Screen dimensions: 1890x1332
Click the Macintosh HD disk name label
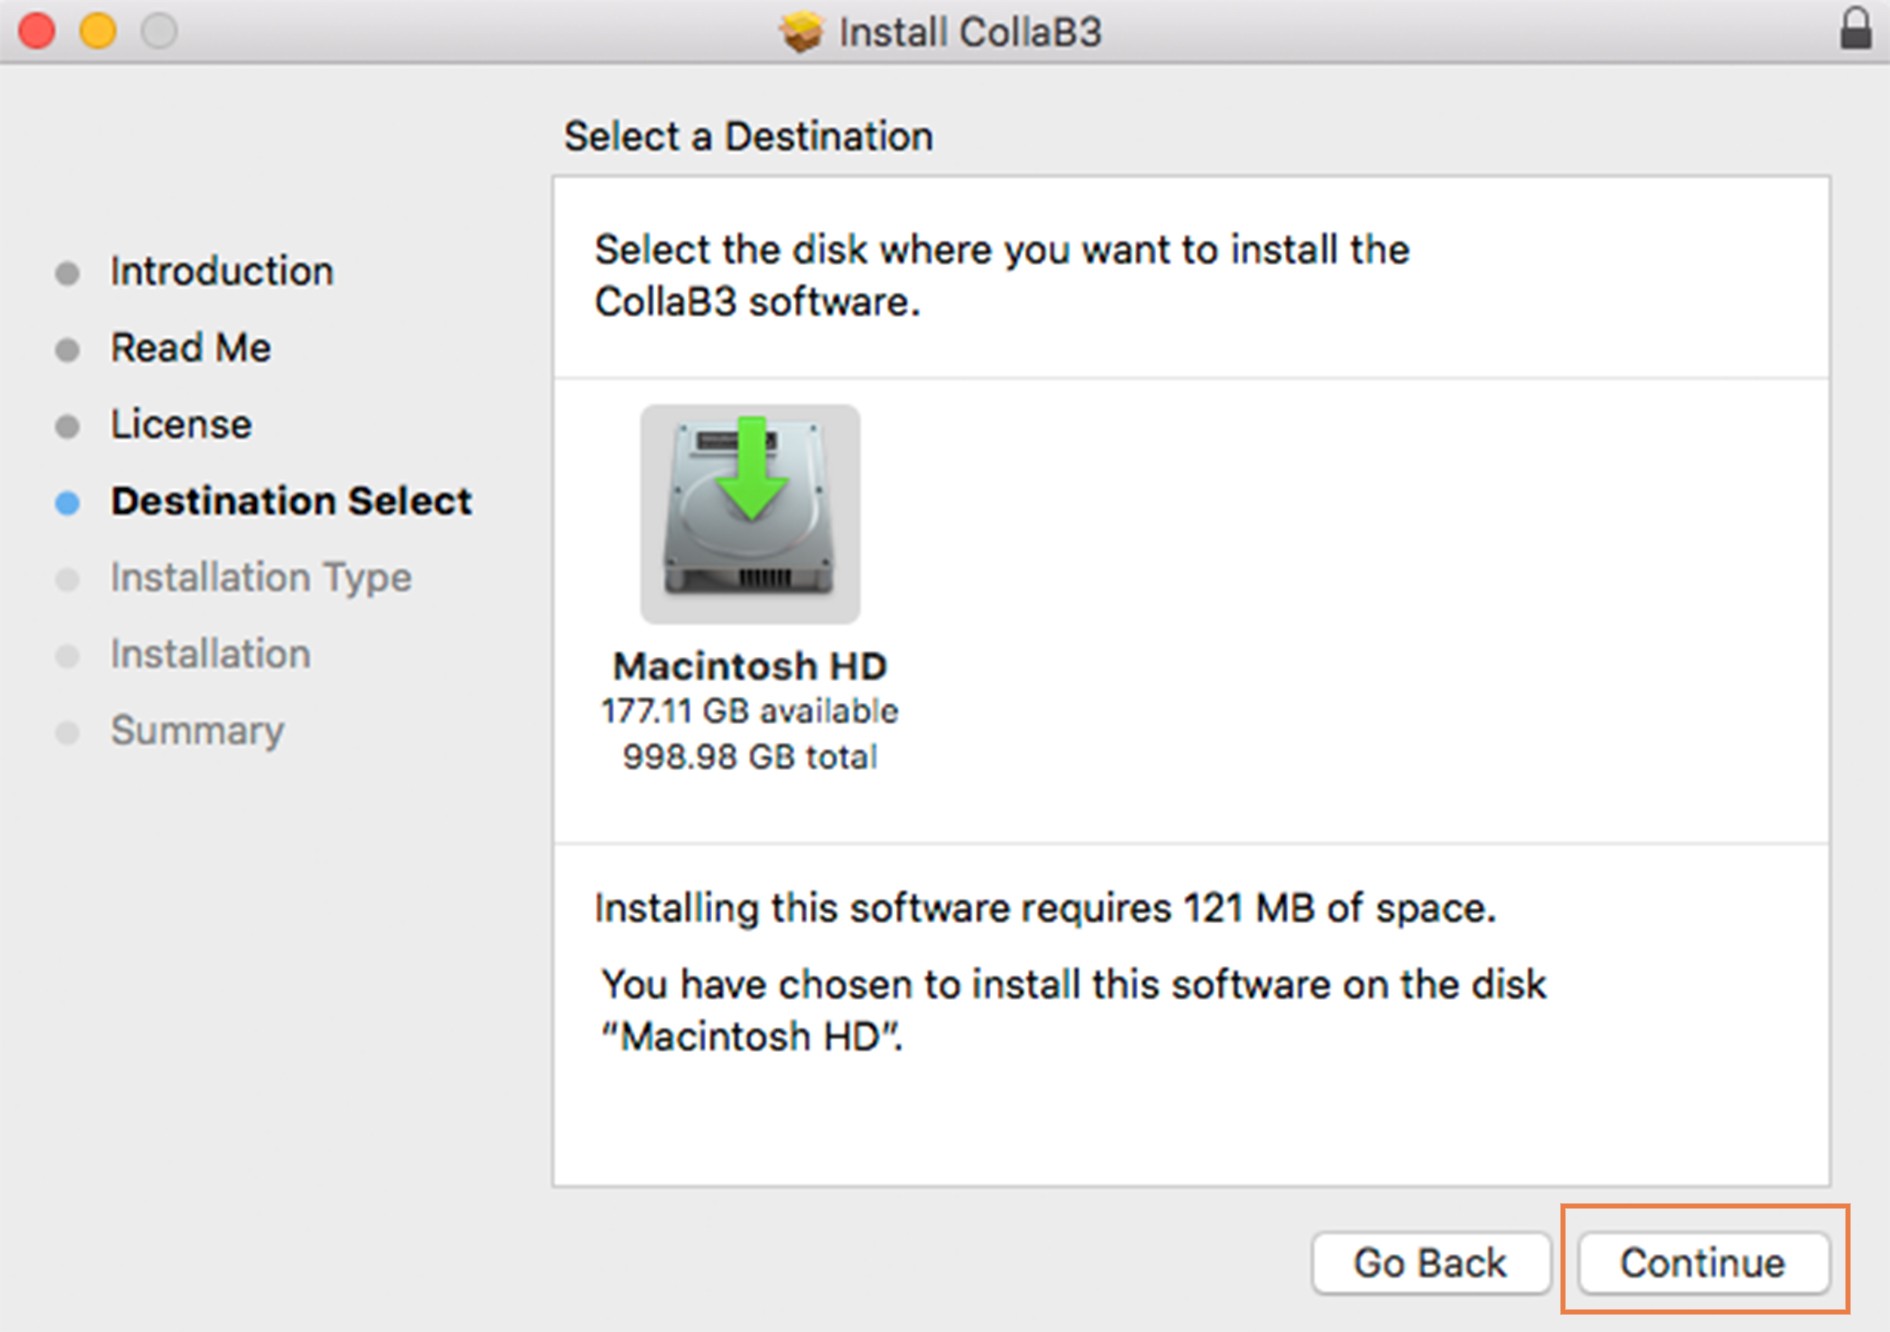pos(750,666)
